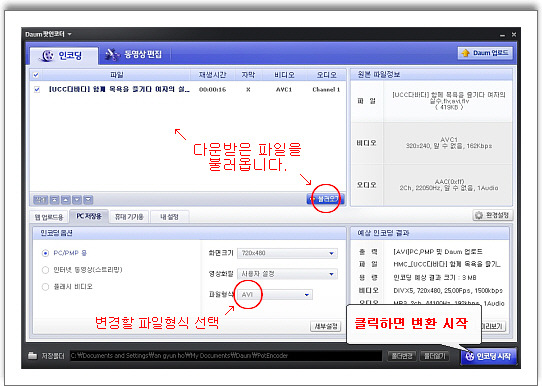Toggle the select-all checkbox in file list header

pyautogui.click(x=36, y=75)
